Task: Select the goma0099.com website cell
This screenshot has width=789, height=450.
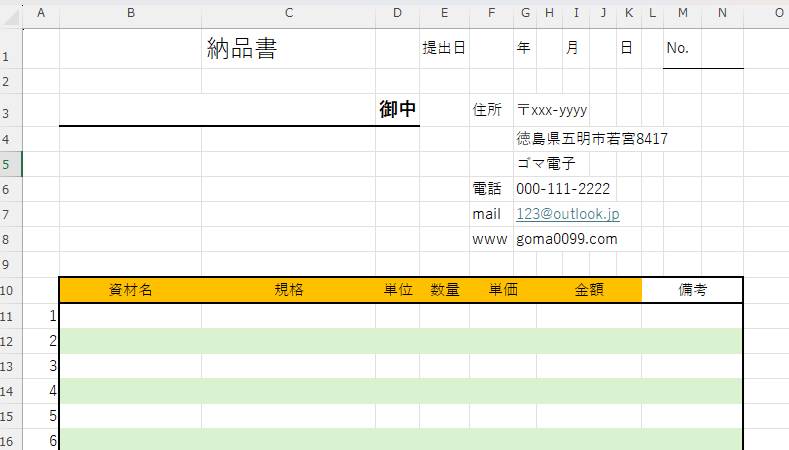Action: pos(566,239)
